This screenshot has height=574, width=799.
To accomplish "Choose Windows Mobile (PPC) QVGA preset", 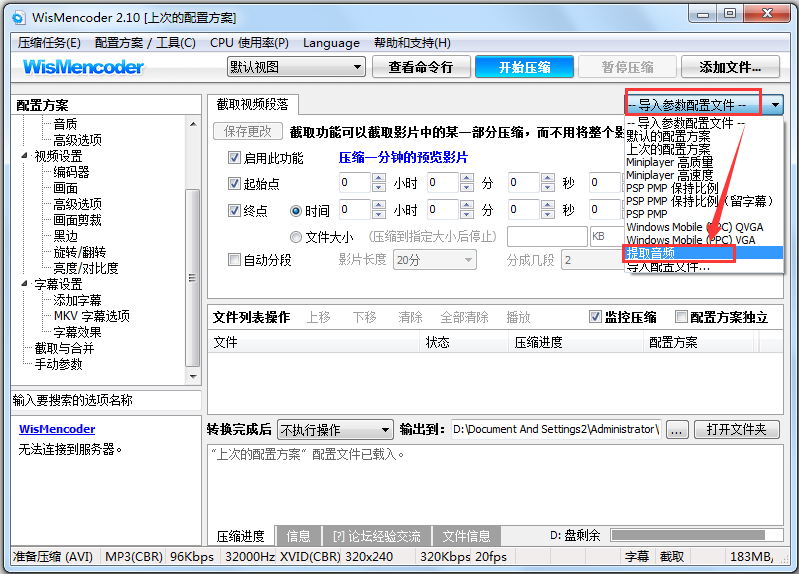I will point(695,227).
